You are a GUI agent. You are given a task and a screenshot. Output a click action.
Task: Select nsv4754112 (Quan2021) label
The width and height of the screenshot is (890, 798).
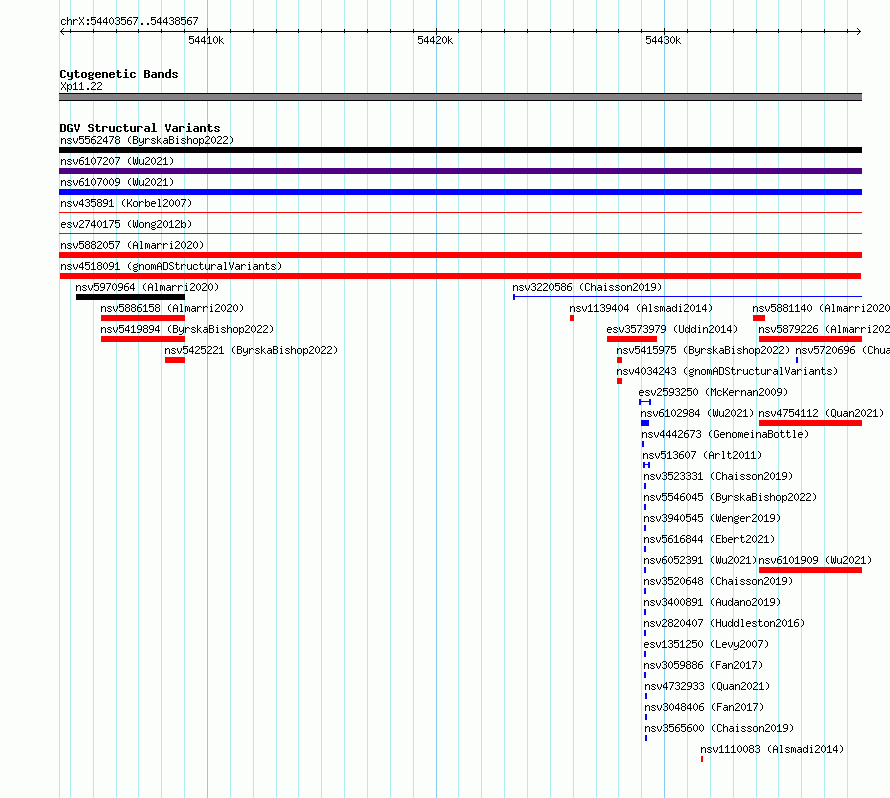point(821,413)
